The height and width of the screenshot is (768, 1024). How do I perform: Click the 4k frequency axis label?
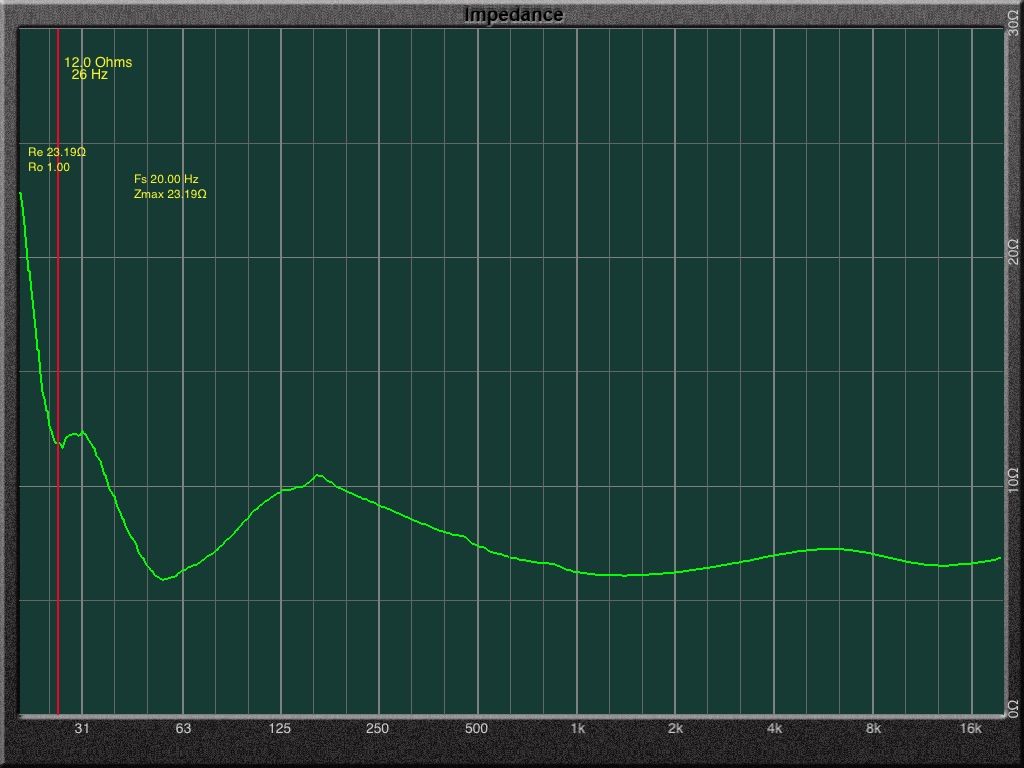click(x=774, y=728)
